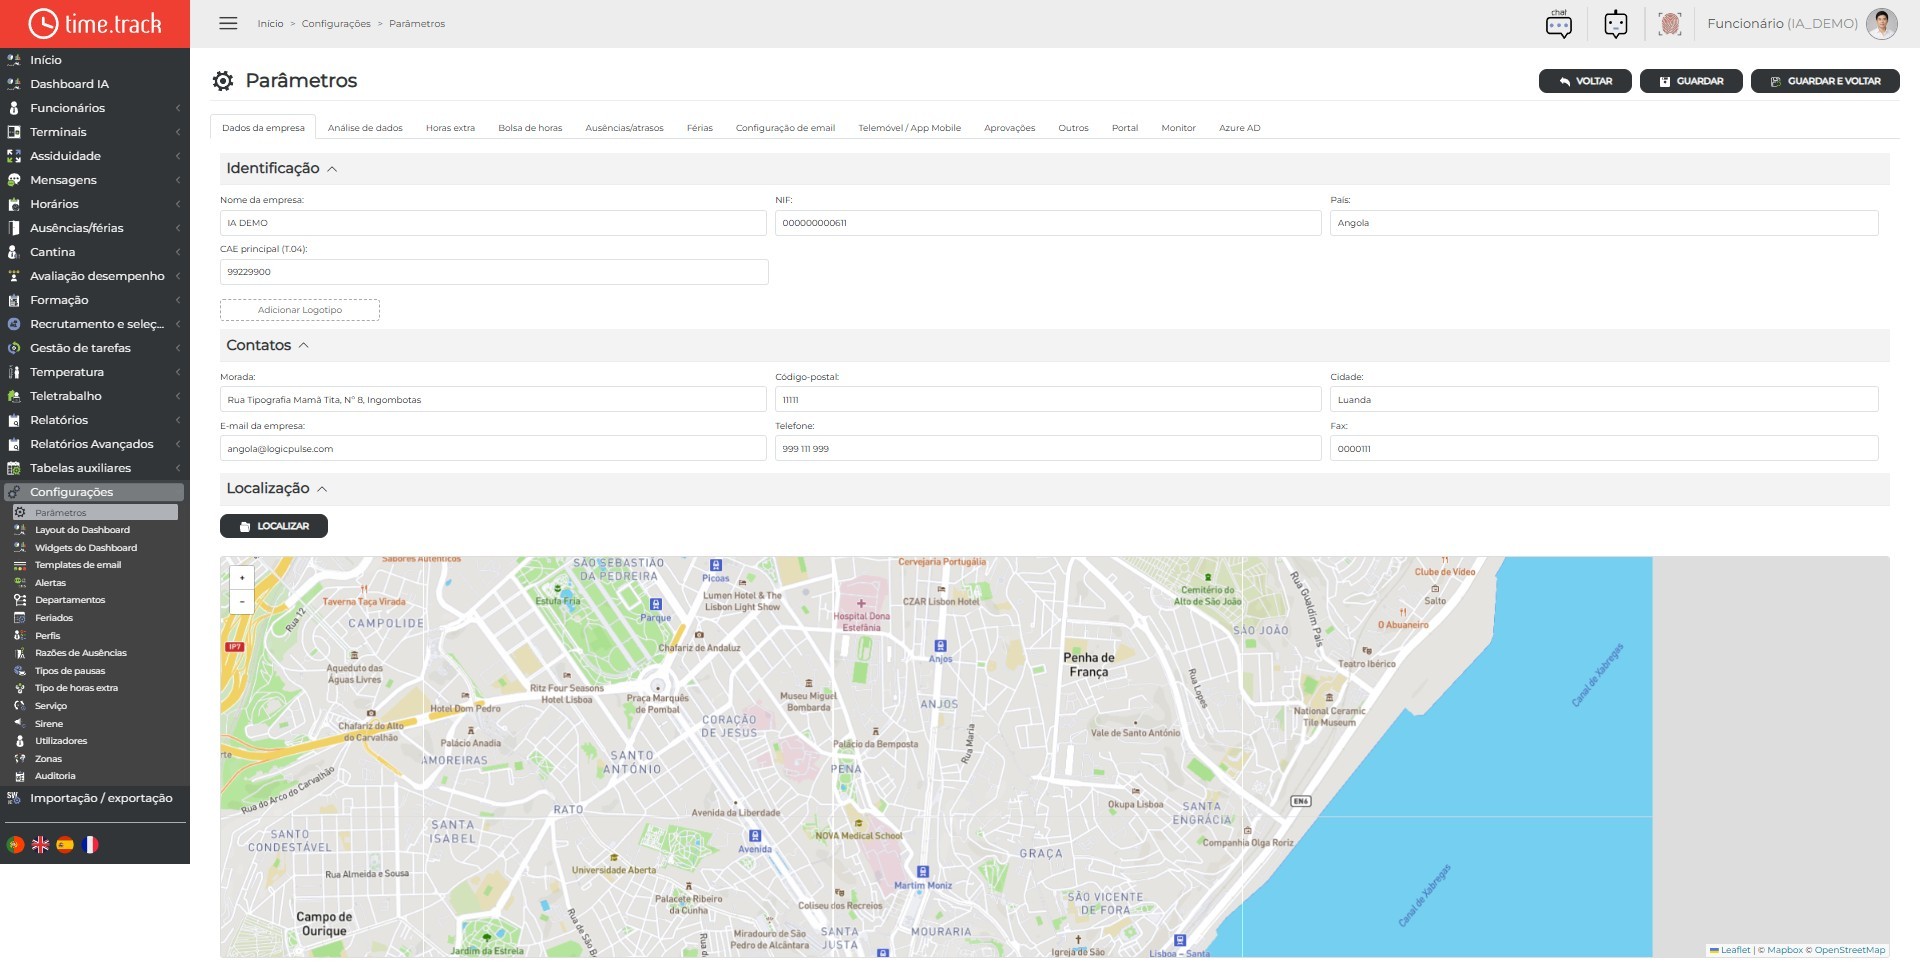
Task: Open Alertas submenu item
Action: click(50, 583)
